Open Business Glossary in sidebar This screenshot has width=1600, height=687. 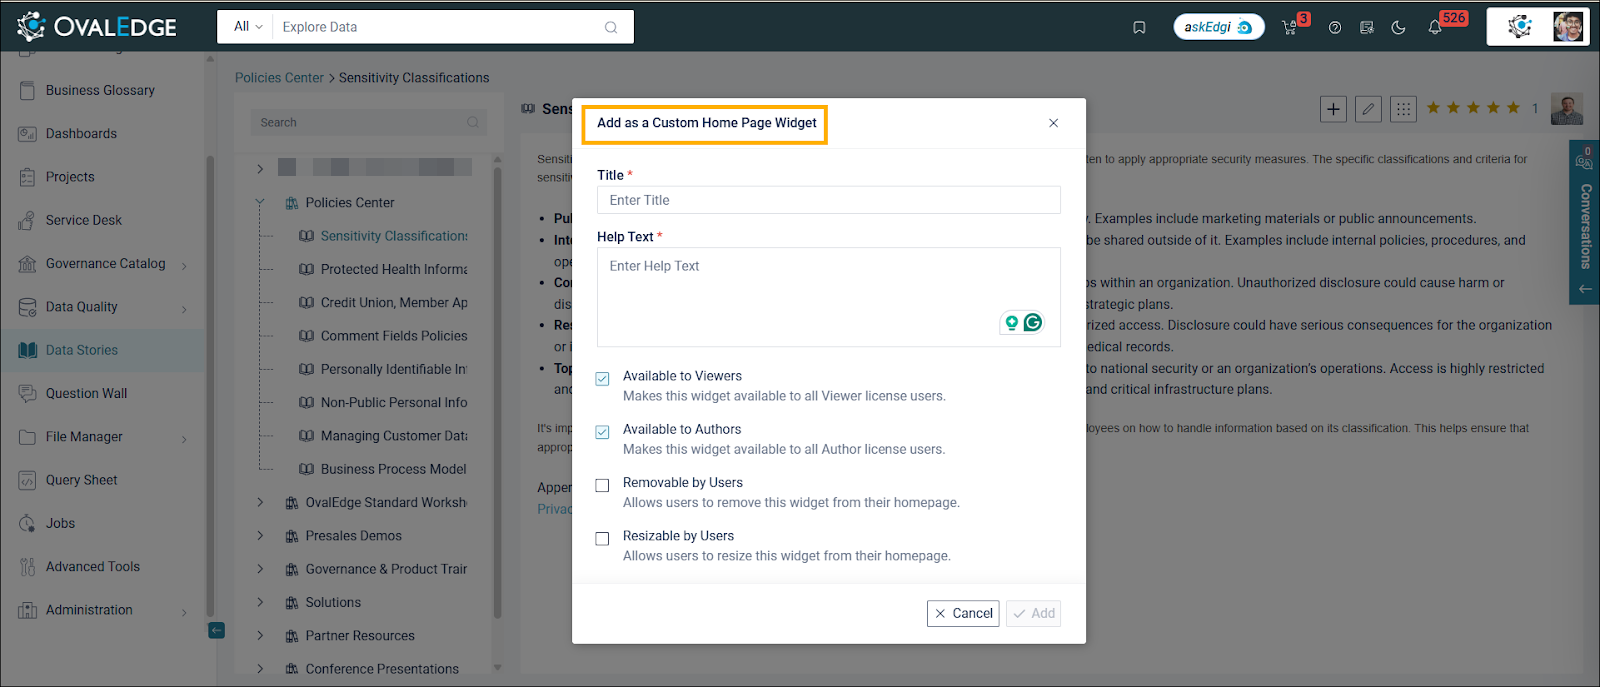point(100,90)
